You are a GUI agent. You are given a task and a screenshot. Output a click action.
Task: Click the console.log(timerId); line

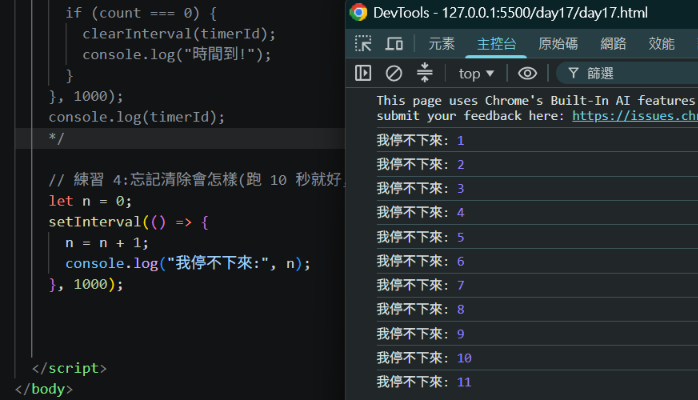137,117
